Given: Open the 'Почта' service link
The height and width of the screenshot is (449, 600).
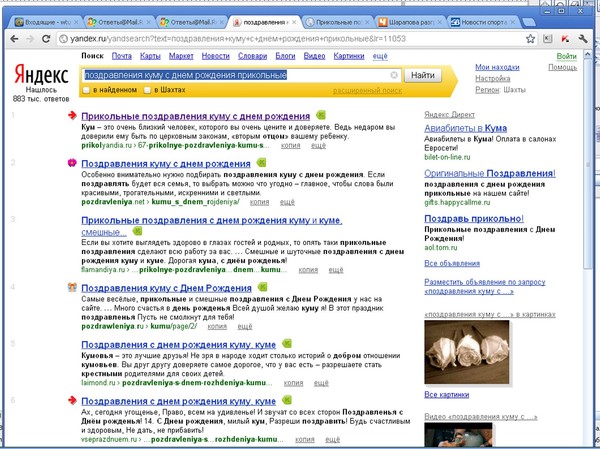Looking at the screenshot, I should 122,56.
